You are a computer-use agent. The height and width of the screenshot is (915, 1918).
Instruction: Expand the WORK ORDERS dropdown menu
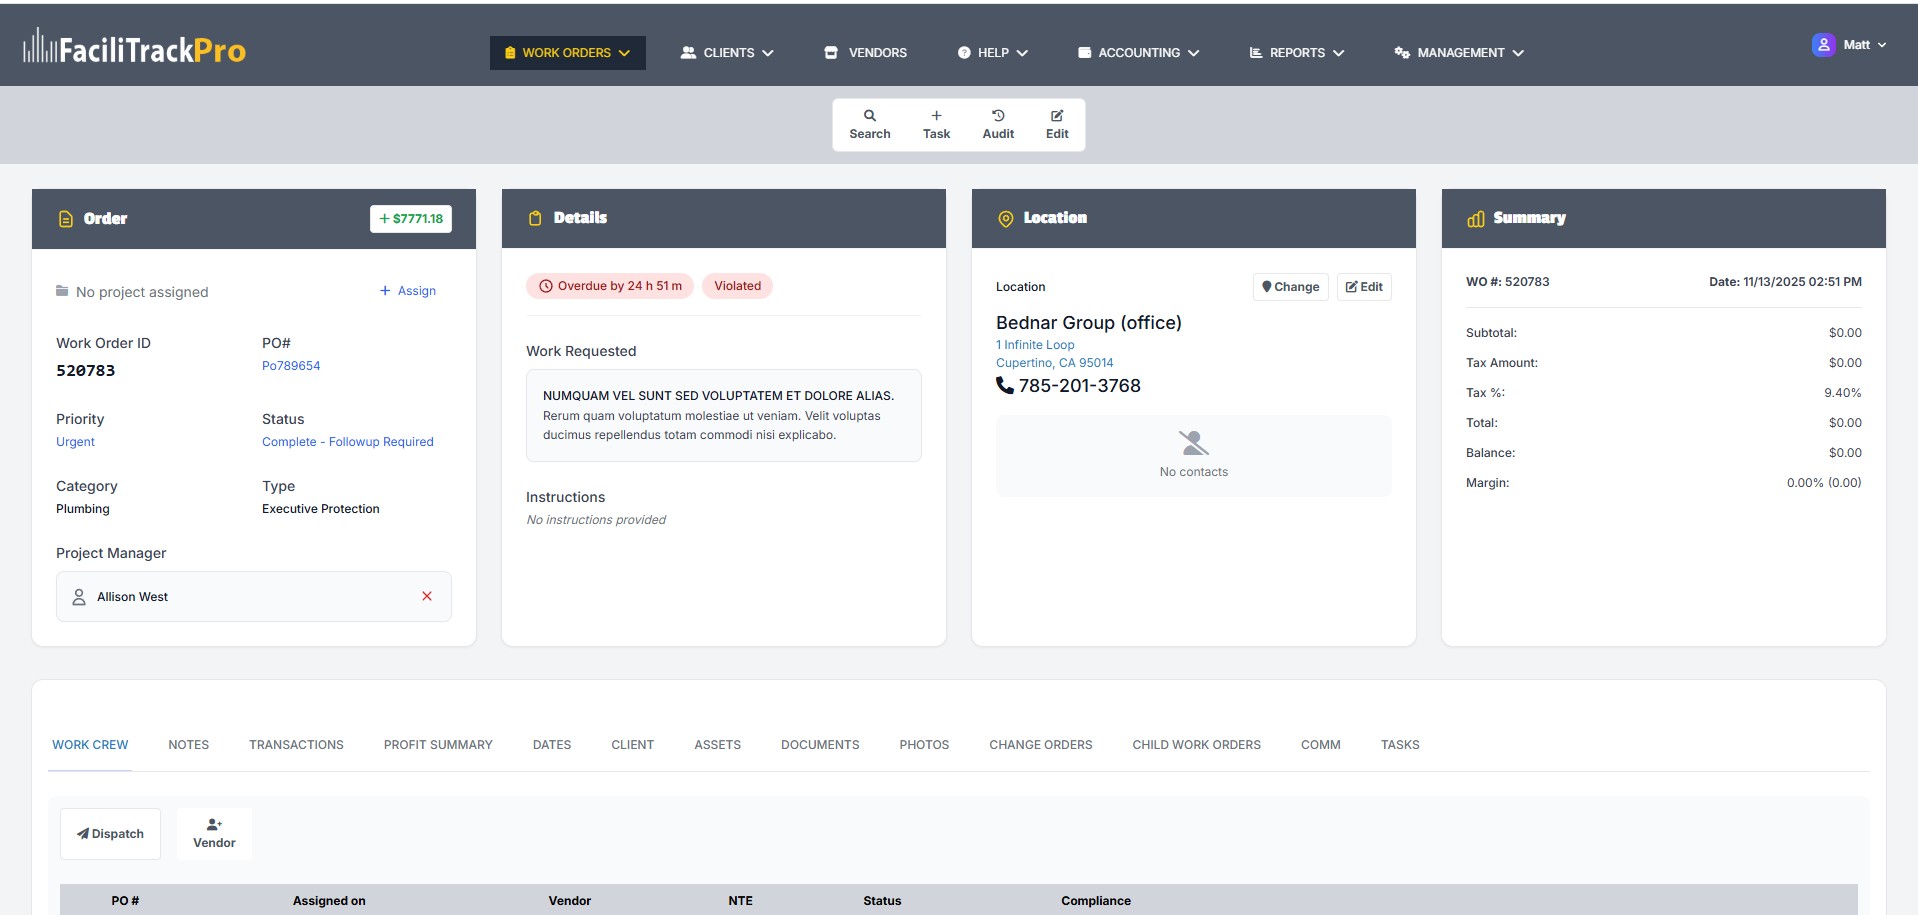tap(567, 52)
